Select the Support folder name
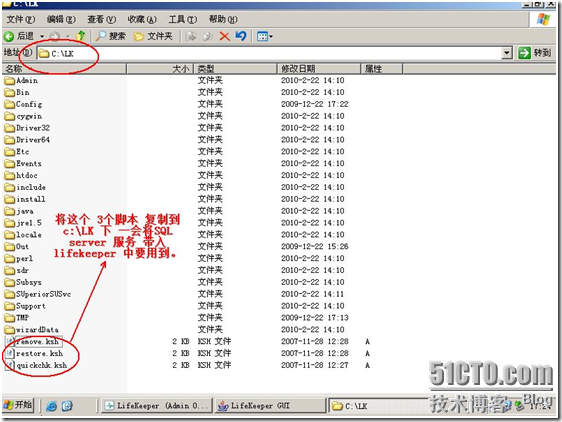 click(31, 306)
